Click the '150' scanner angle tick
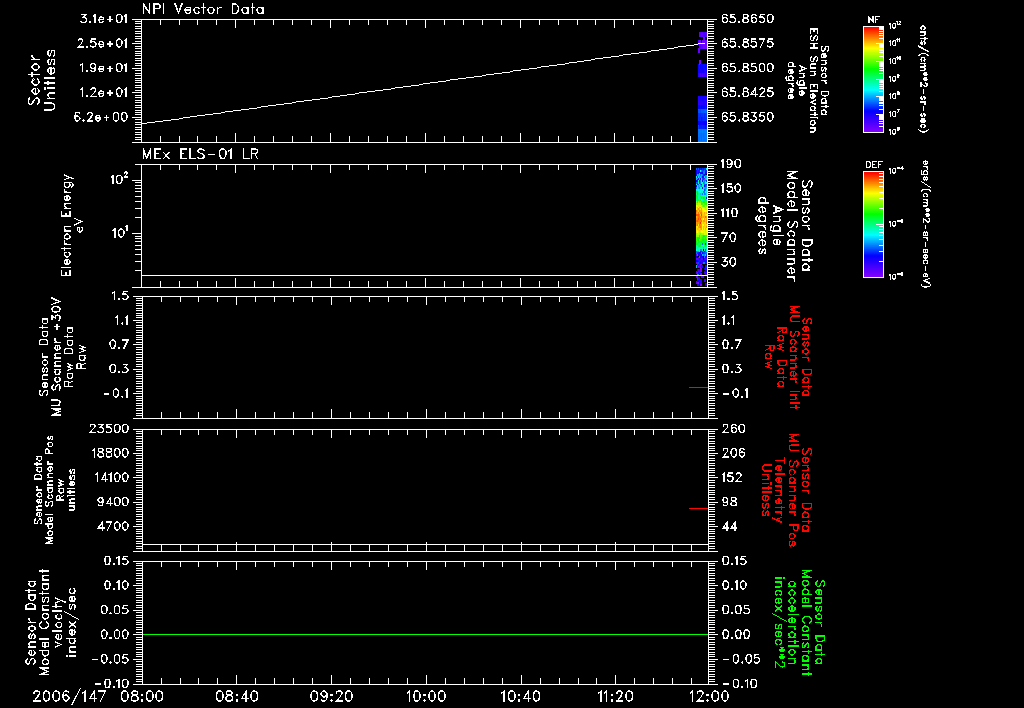The width and height of the screenshot is (1024, 708). (731, 189)
